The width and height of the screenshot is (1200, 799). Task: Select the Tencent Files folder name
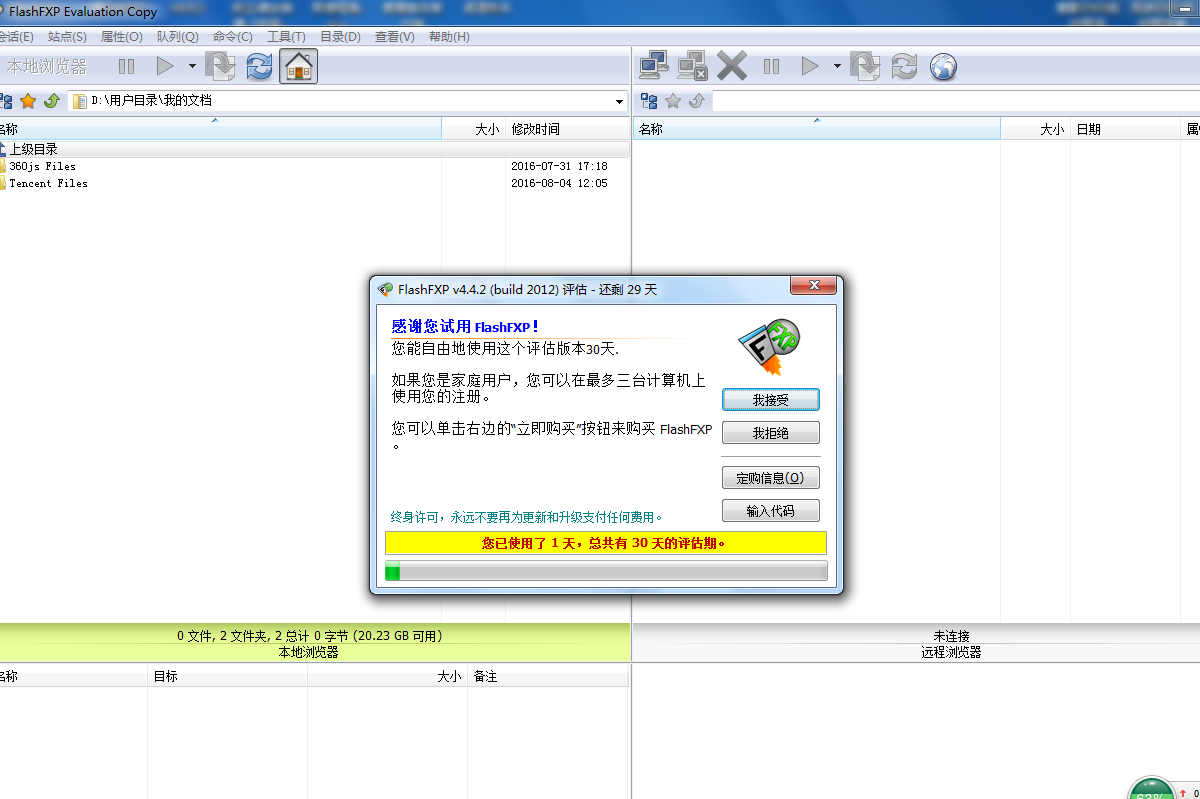[x=49, y=184]
